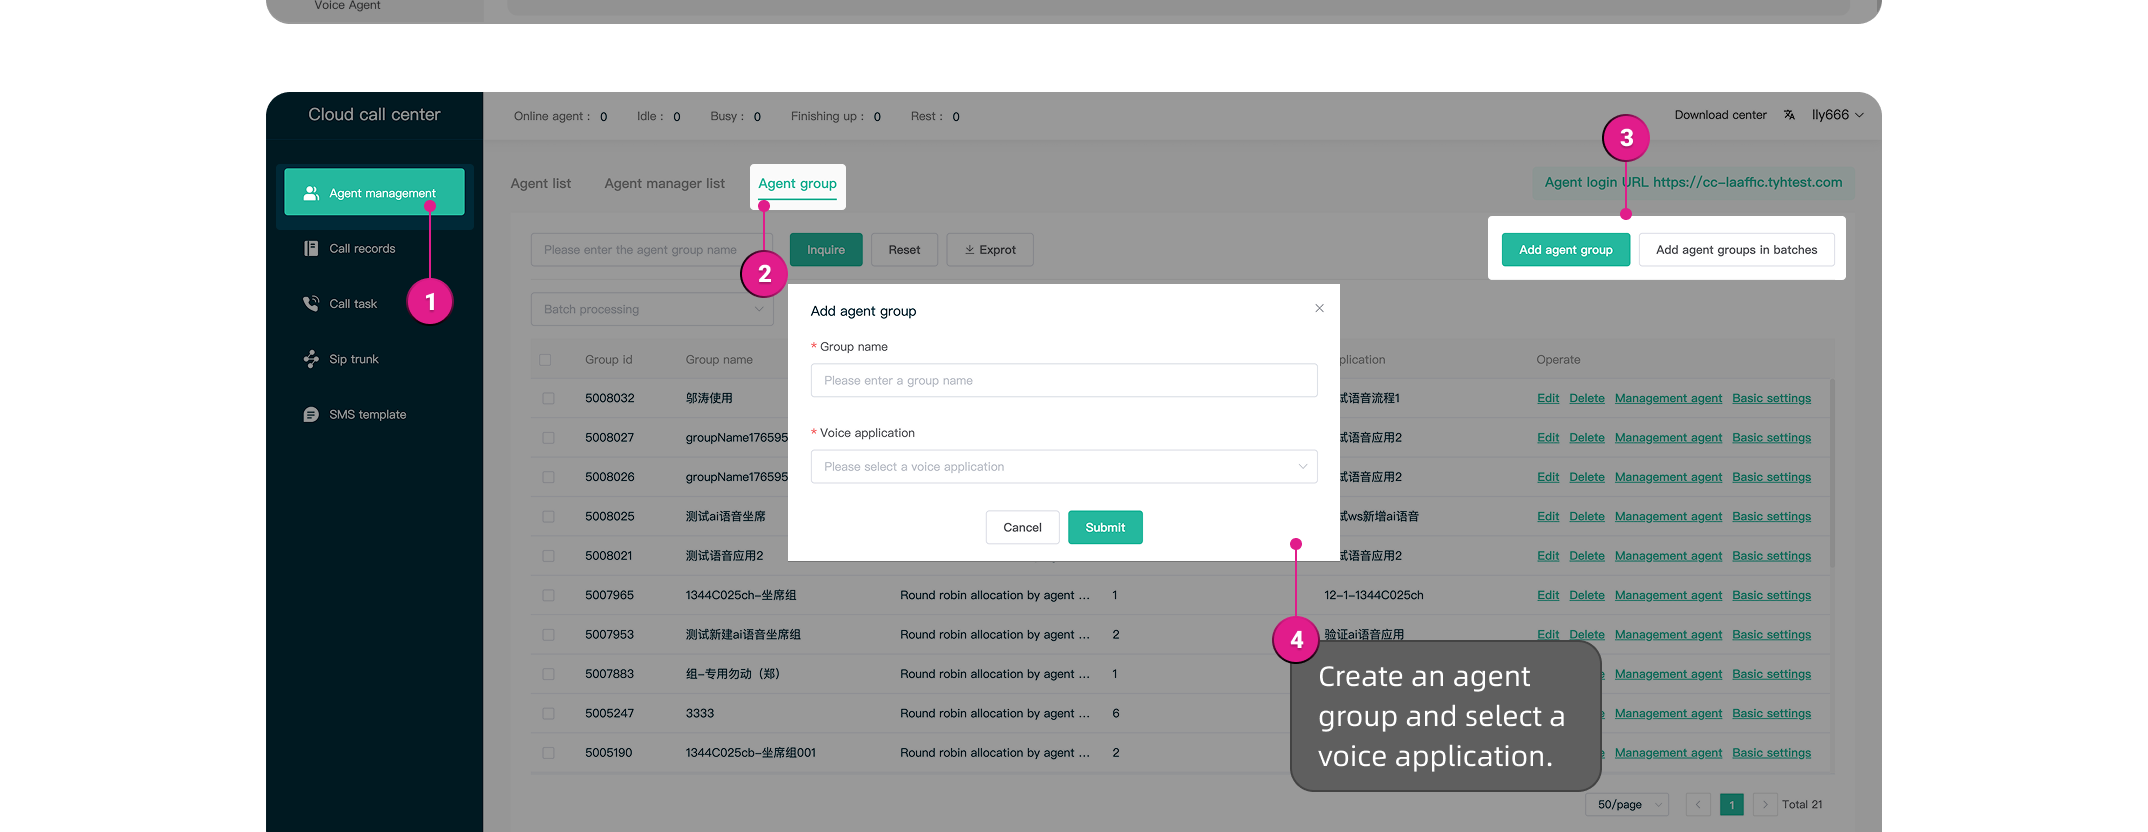
Task: Open Call records via its sidebar icon
Action: 311,248
